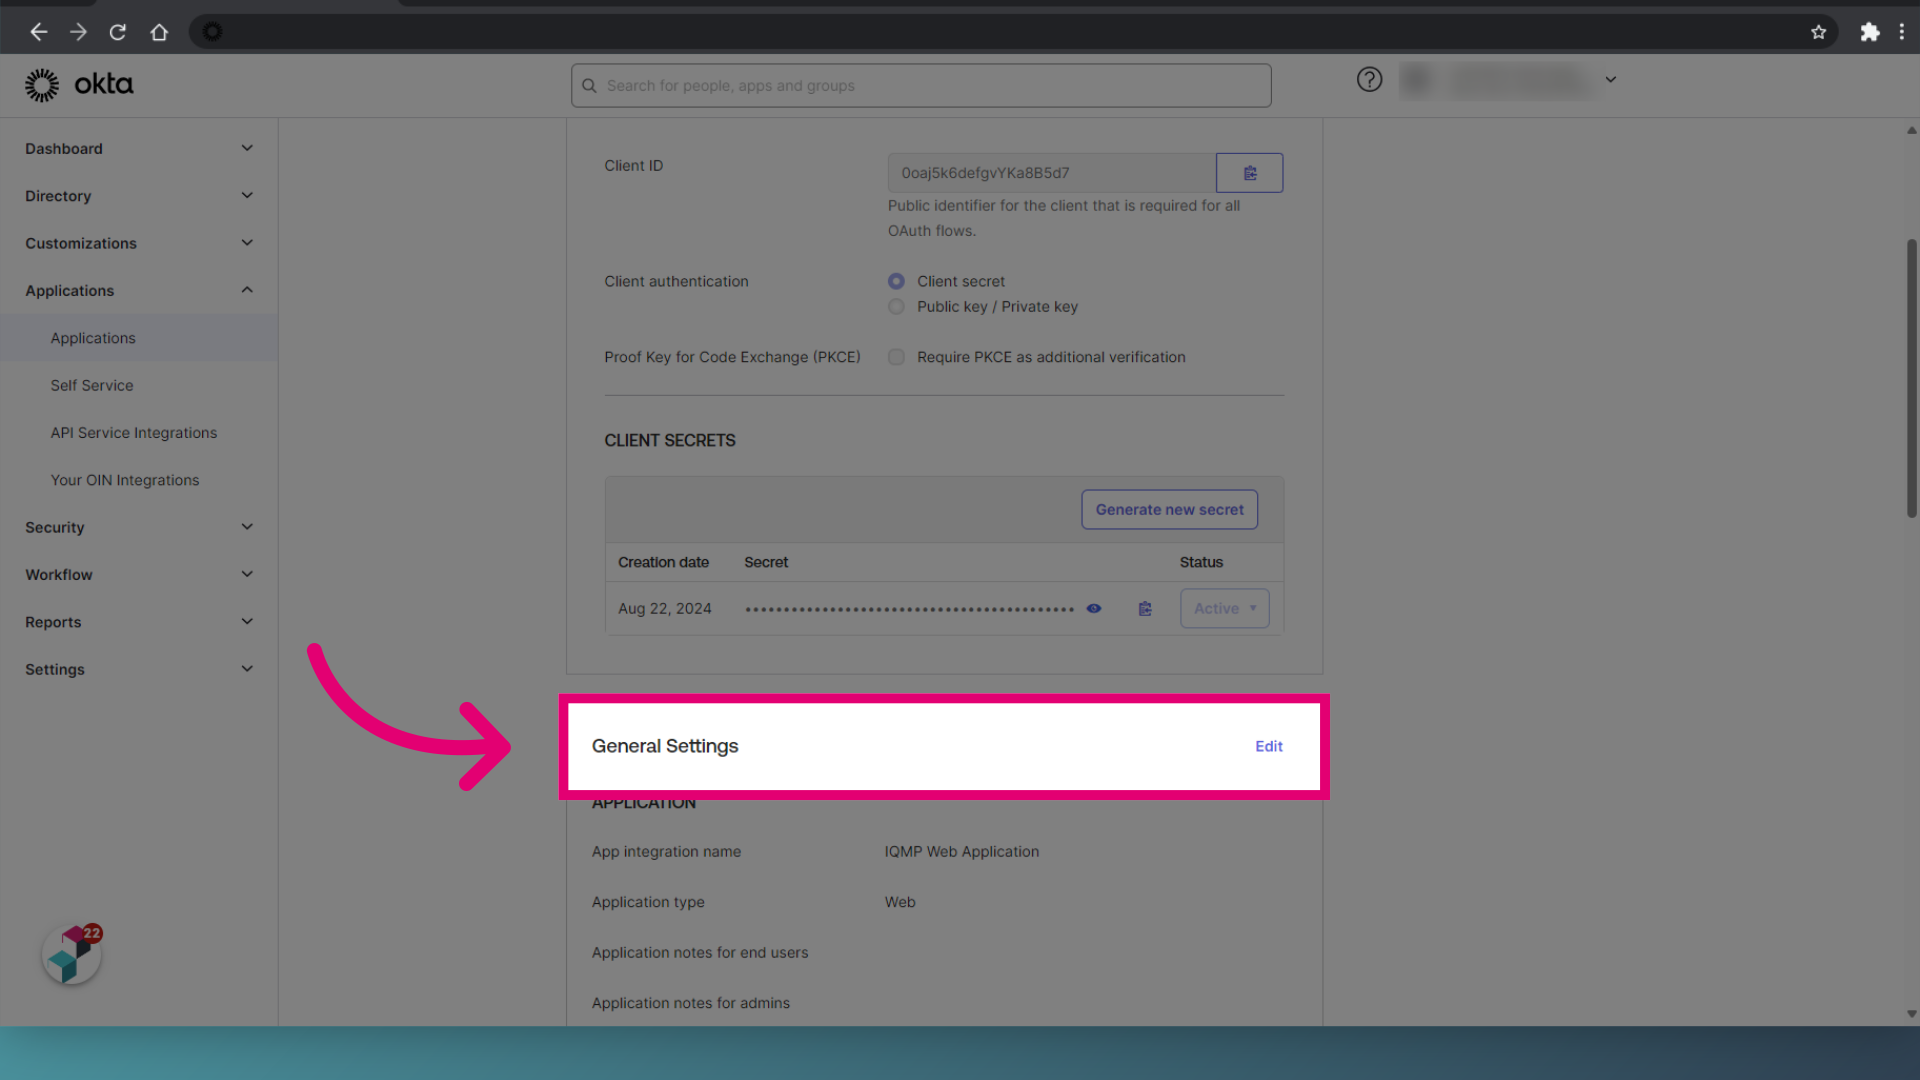Reload the page with refresh icon
This screenshot has height=1080, width=1920.
coord(118,32)
